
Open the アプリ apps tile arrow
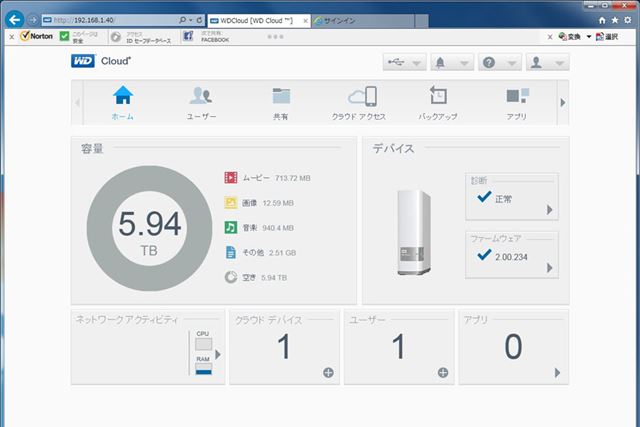coord(557,373)
